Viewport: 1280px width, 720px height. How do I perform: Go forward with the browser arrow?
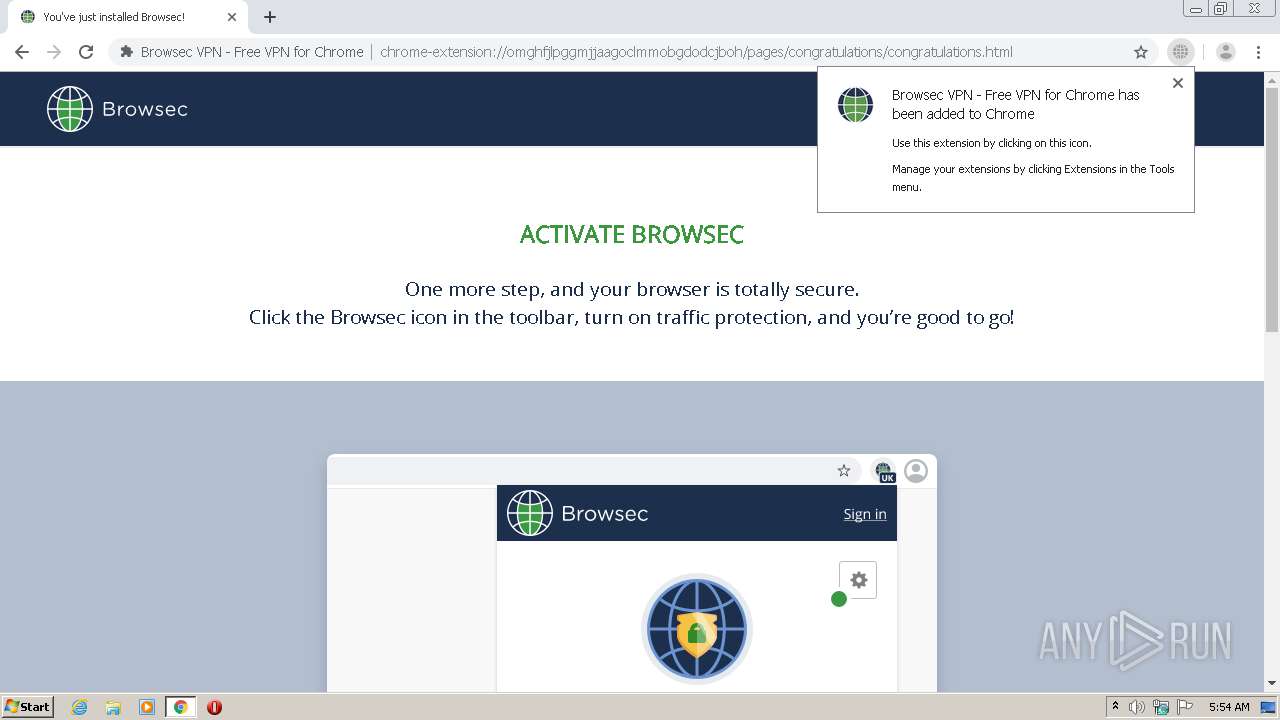click(x=54, y=52)
